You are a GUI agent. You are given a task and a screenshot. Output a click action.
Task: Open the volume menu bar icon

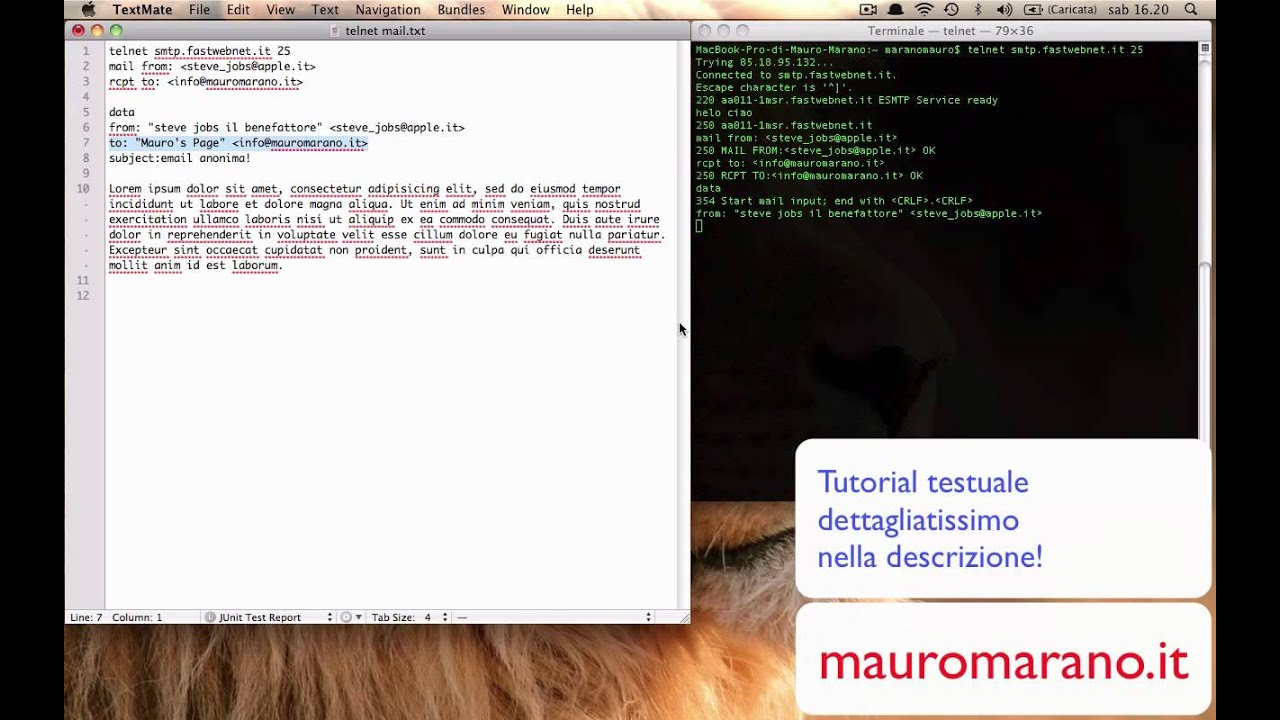coord(1004,9)
